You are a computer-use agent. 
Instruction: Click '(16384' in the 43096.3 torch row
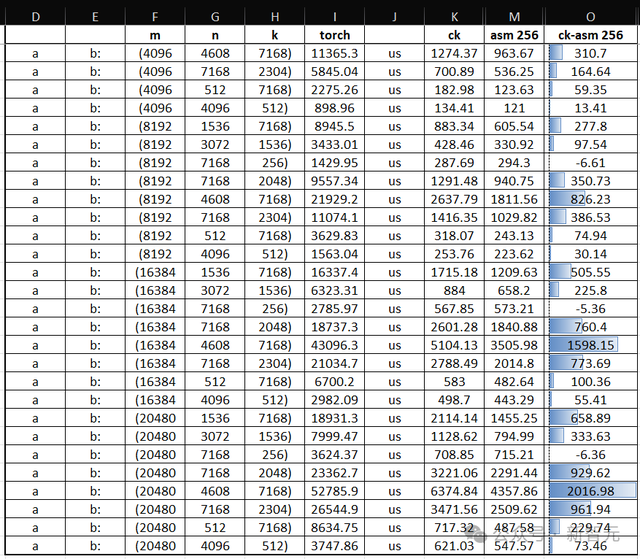pyautogui.click(x=155, y=345)
